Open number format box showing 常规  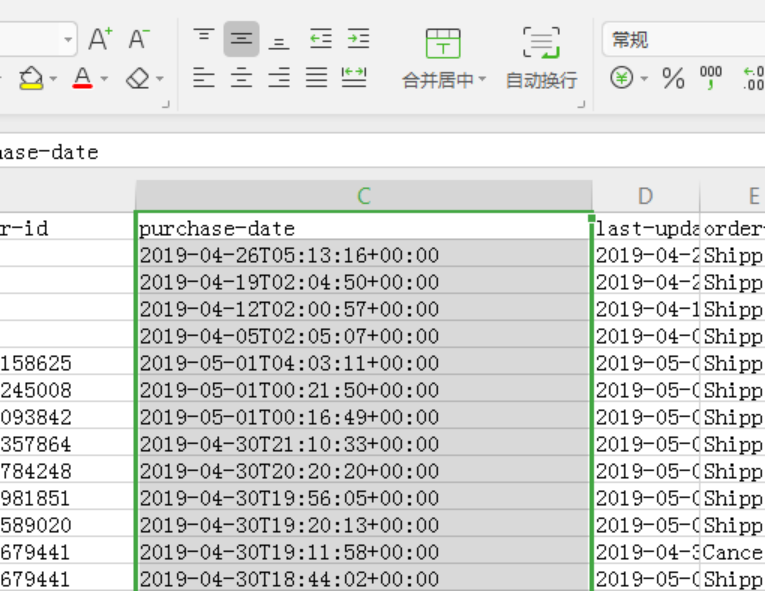pos(683,39)
